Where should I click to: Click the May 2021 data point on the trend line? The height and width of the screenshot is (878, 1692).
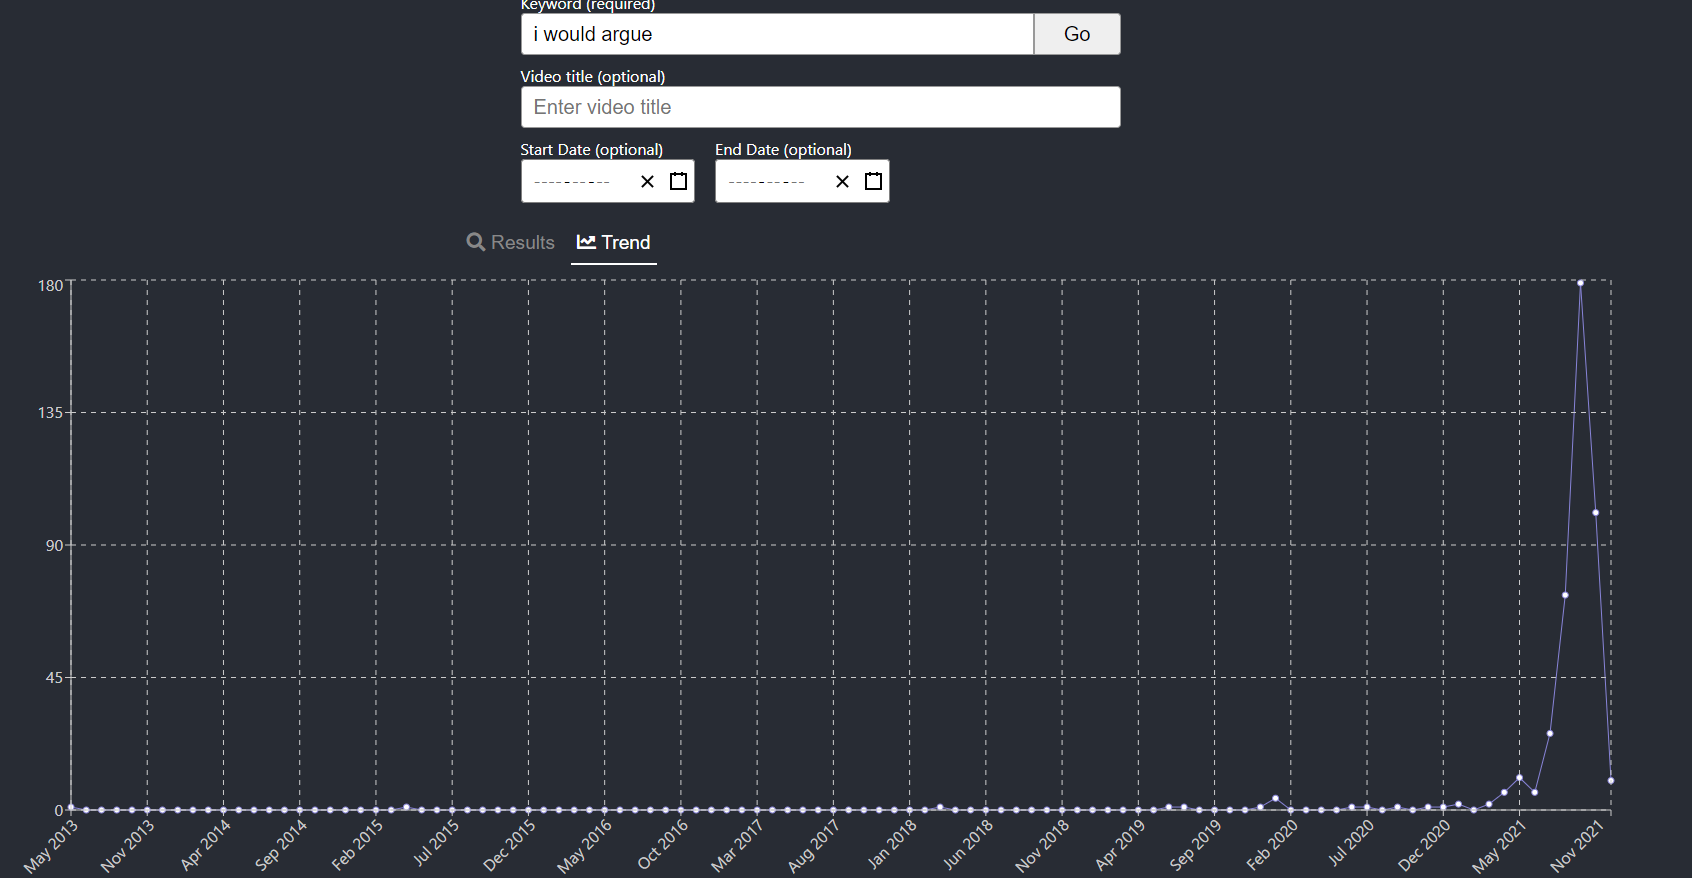tap(1519, 777)
